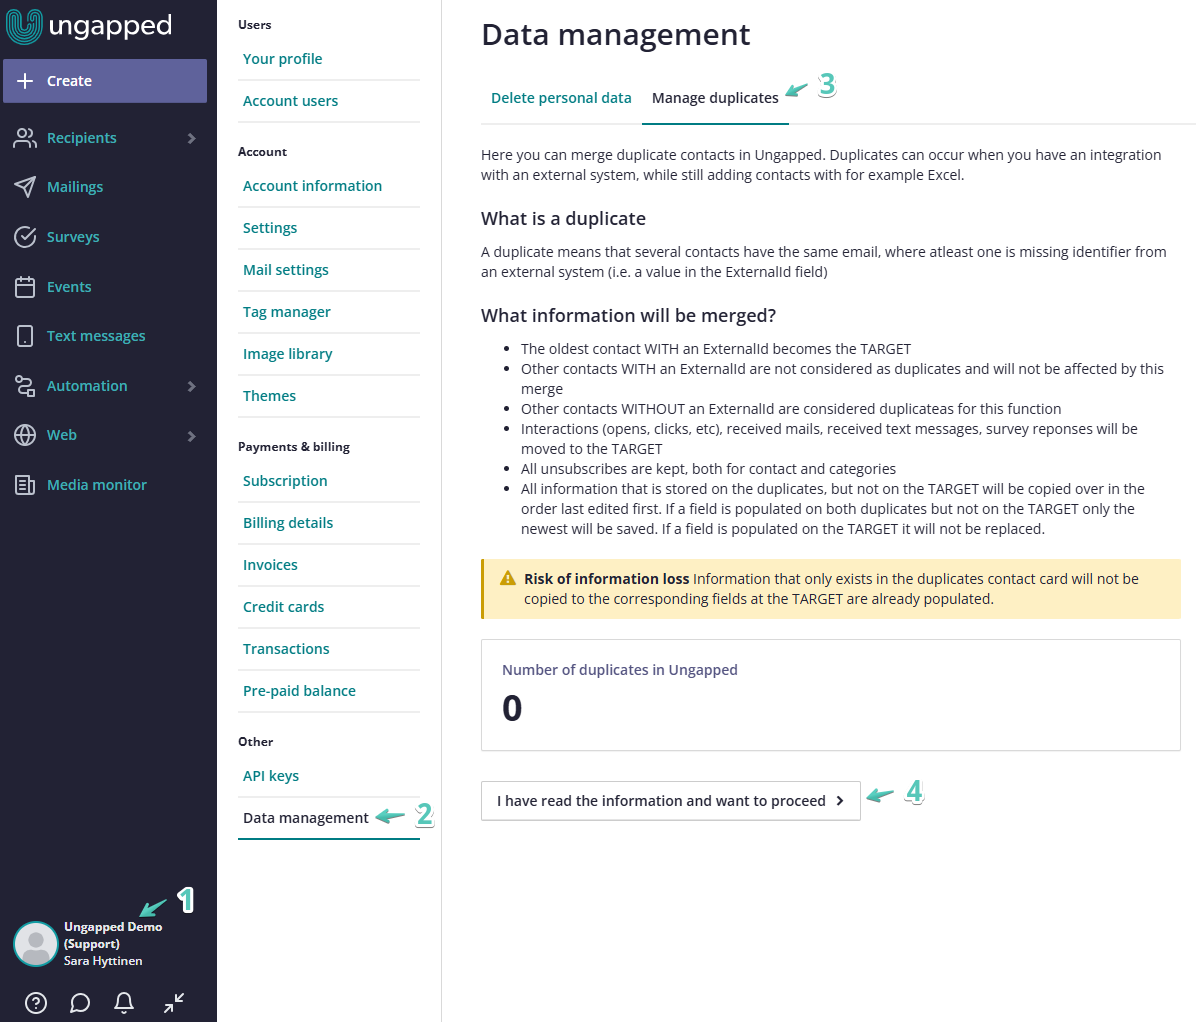
Task: Click chevron on the proceed button
Action: (840, 801)
